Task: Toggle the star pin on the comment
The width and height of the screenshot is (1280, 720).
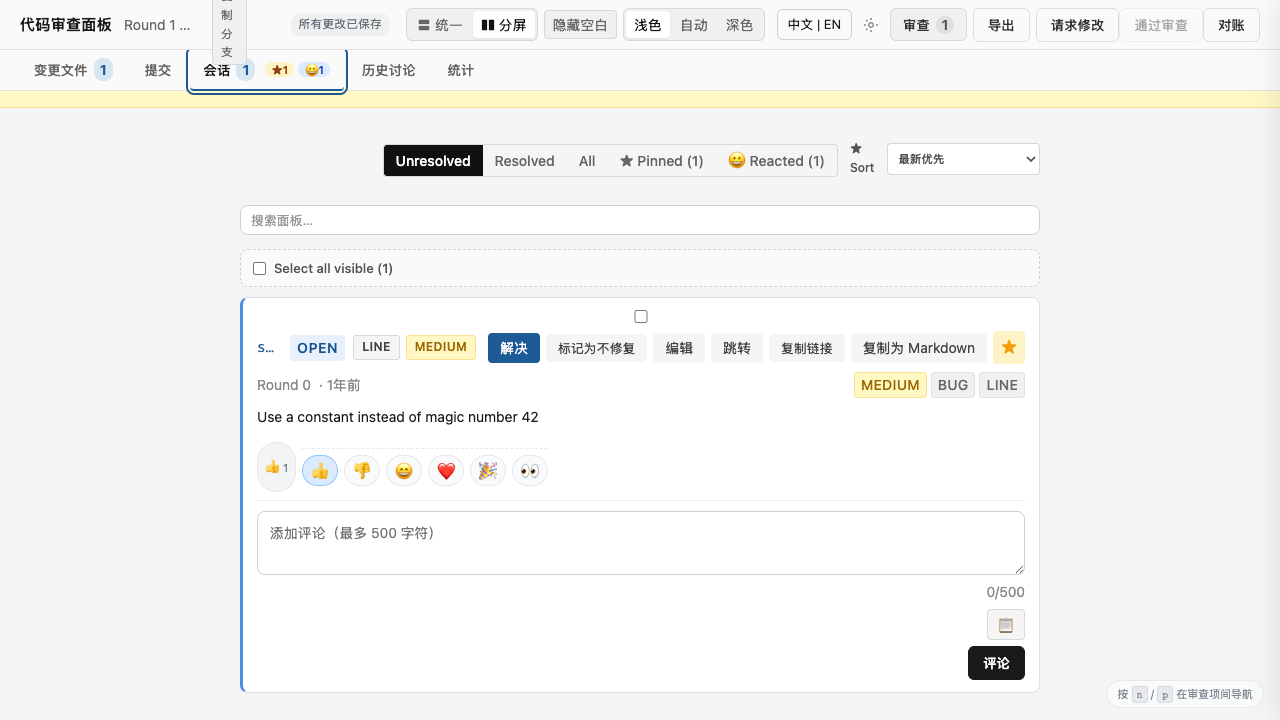Action: click(1009, 347)
